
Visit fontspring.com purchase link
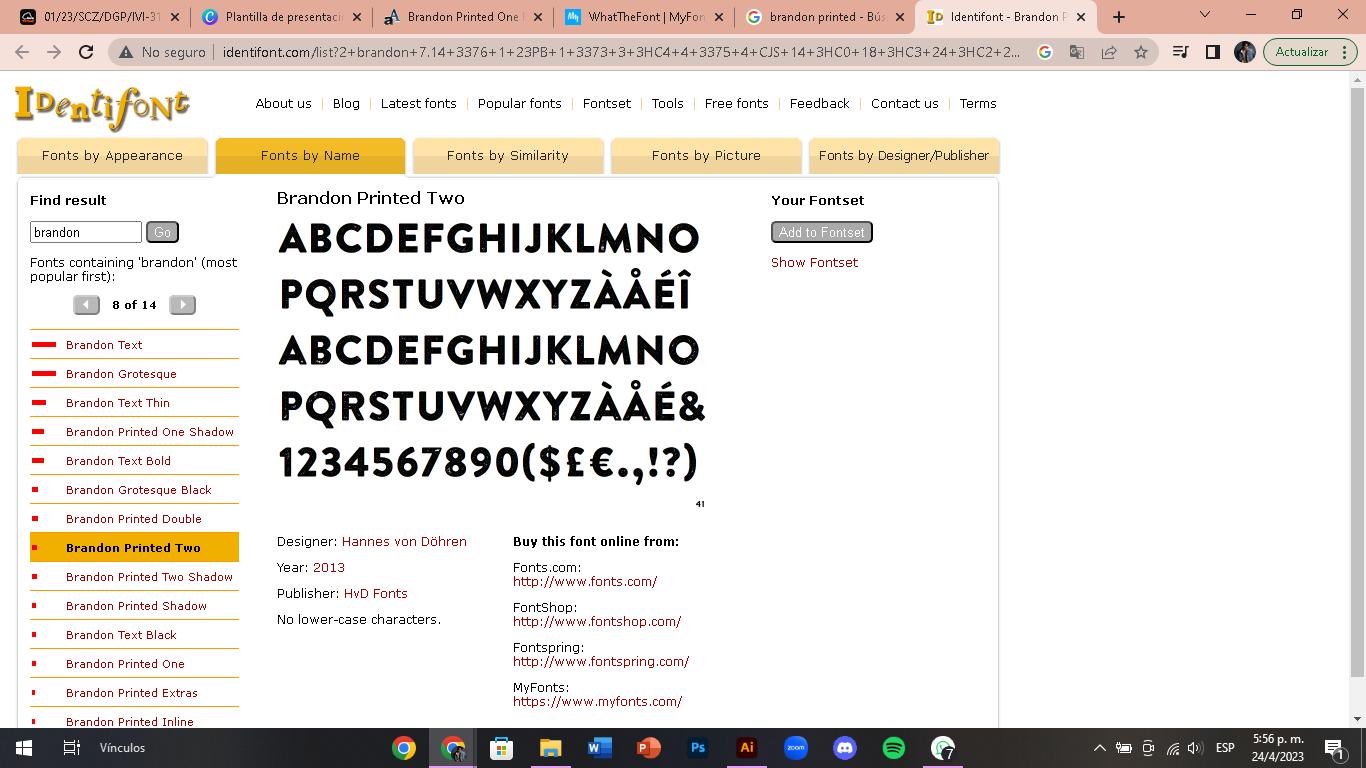(x=601, y=662)
